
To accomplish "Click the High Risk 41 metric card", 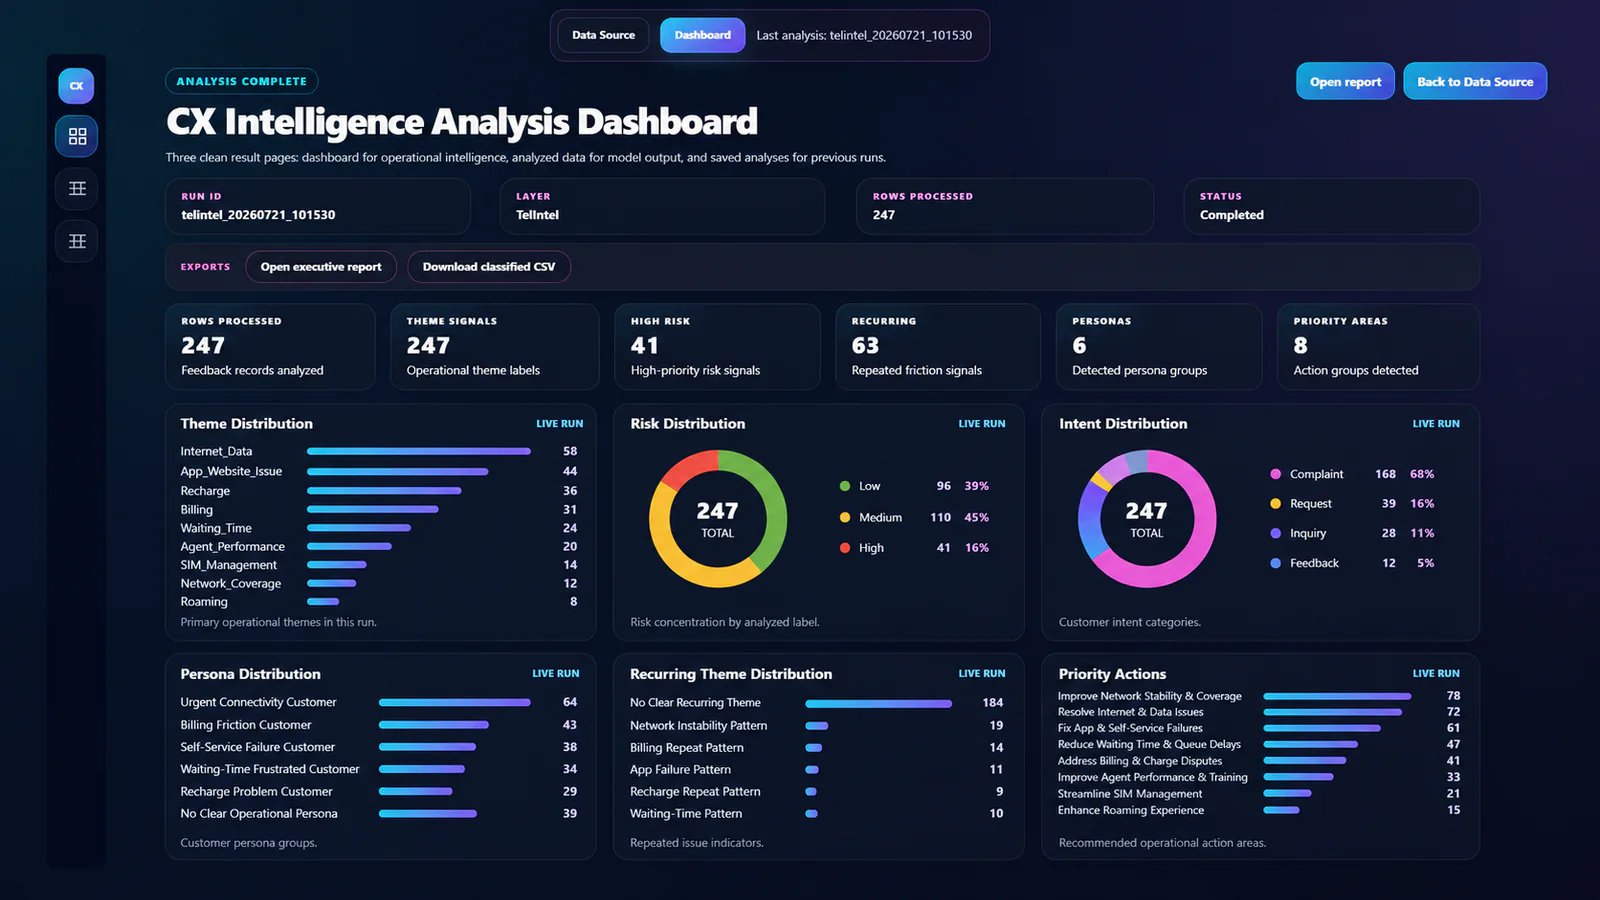I will point(717,347).
